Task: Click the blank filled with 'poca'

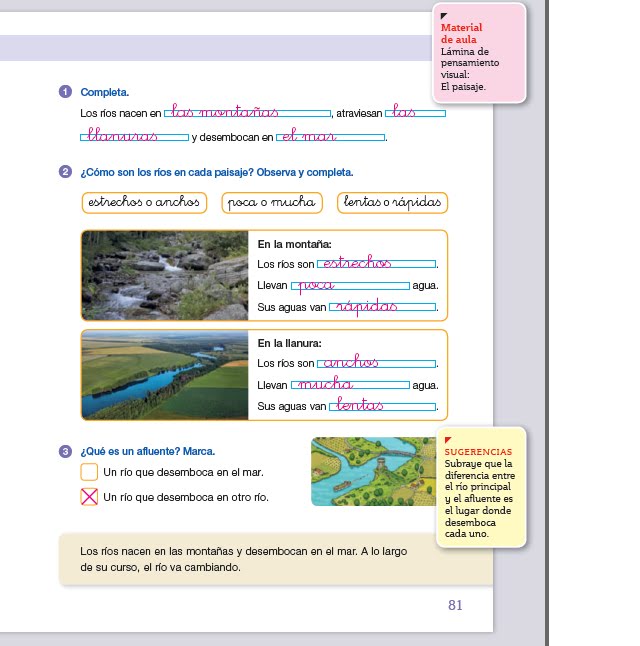Action: point(350,286)
